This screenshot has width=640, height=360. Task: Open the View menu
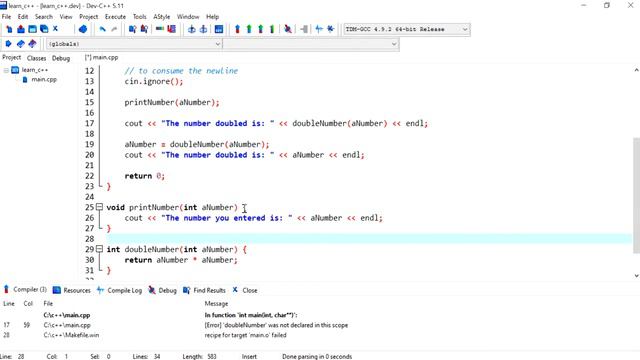point(66,17)
